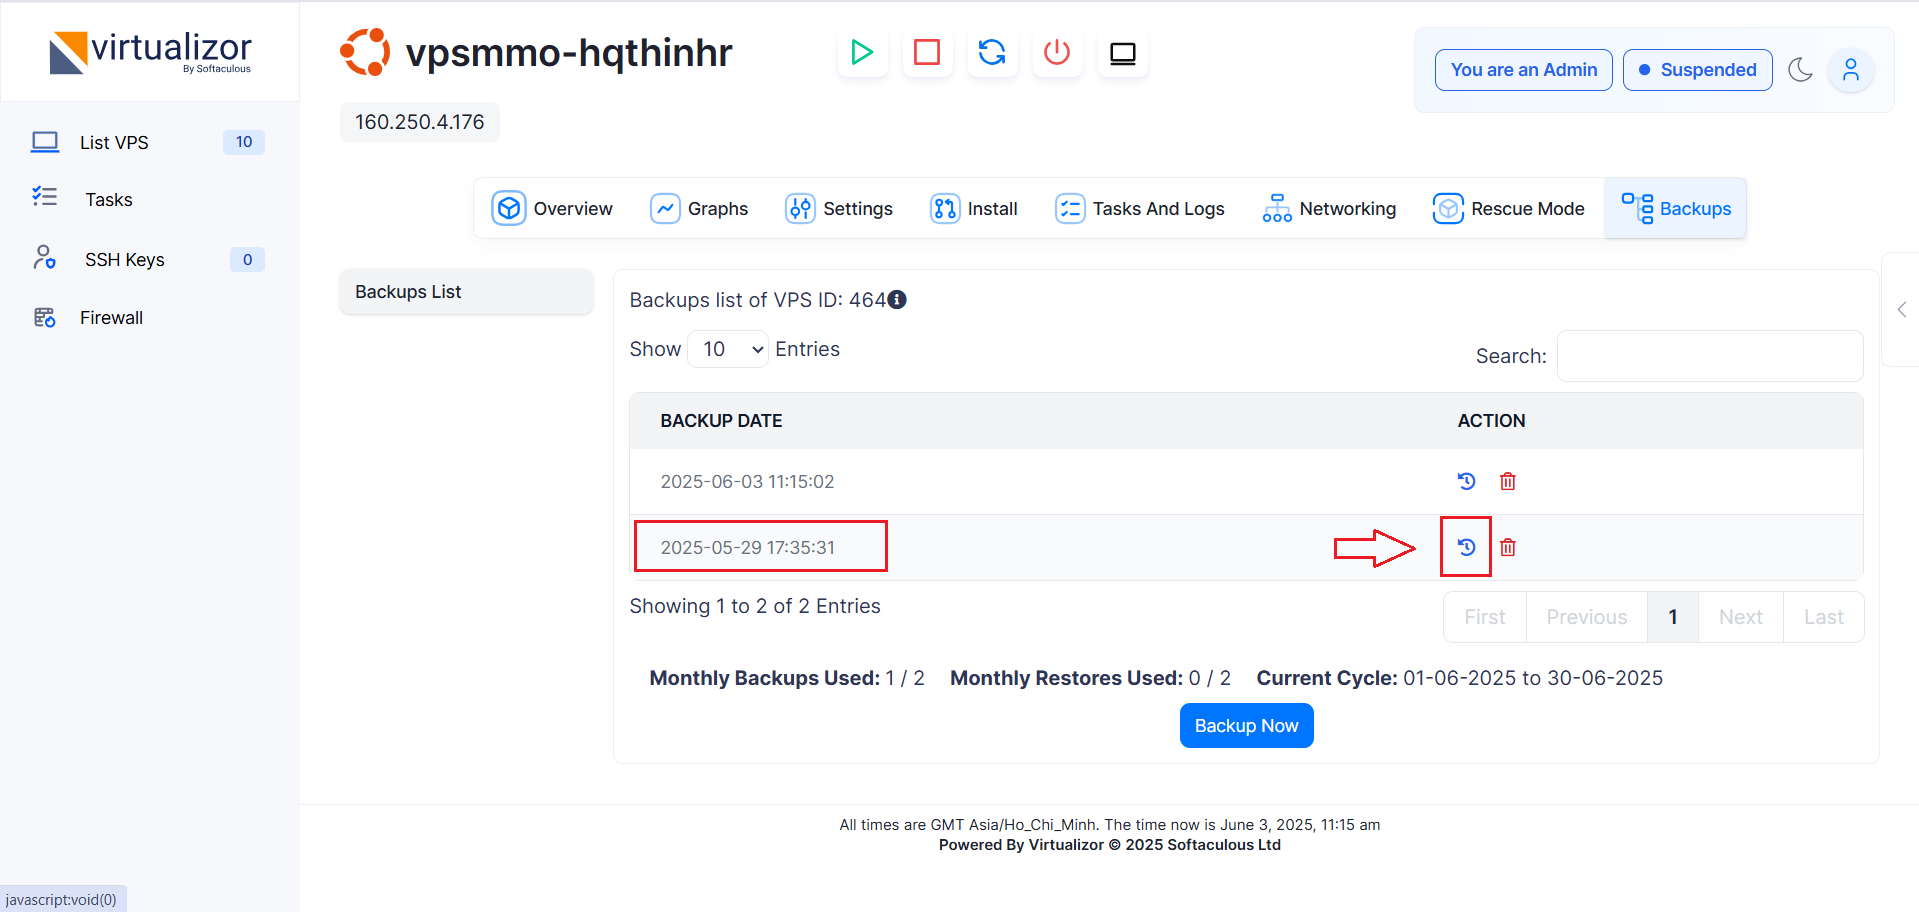Click the Backup Now button
This screenshot has width=1919, height=912.
point(1246,726)
